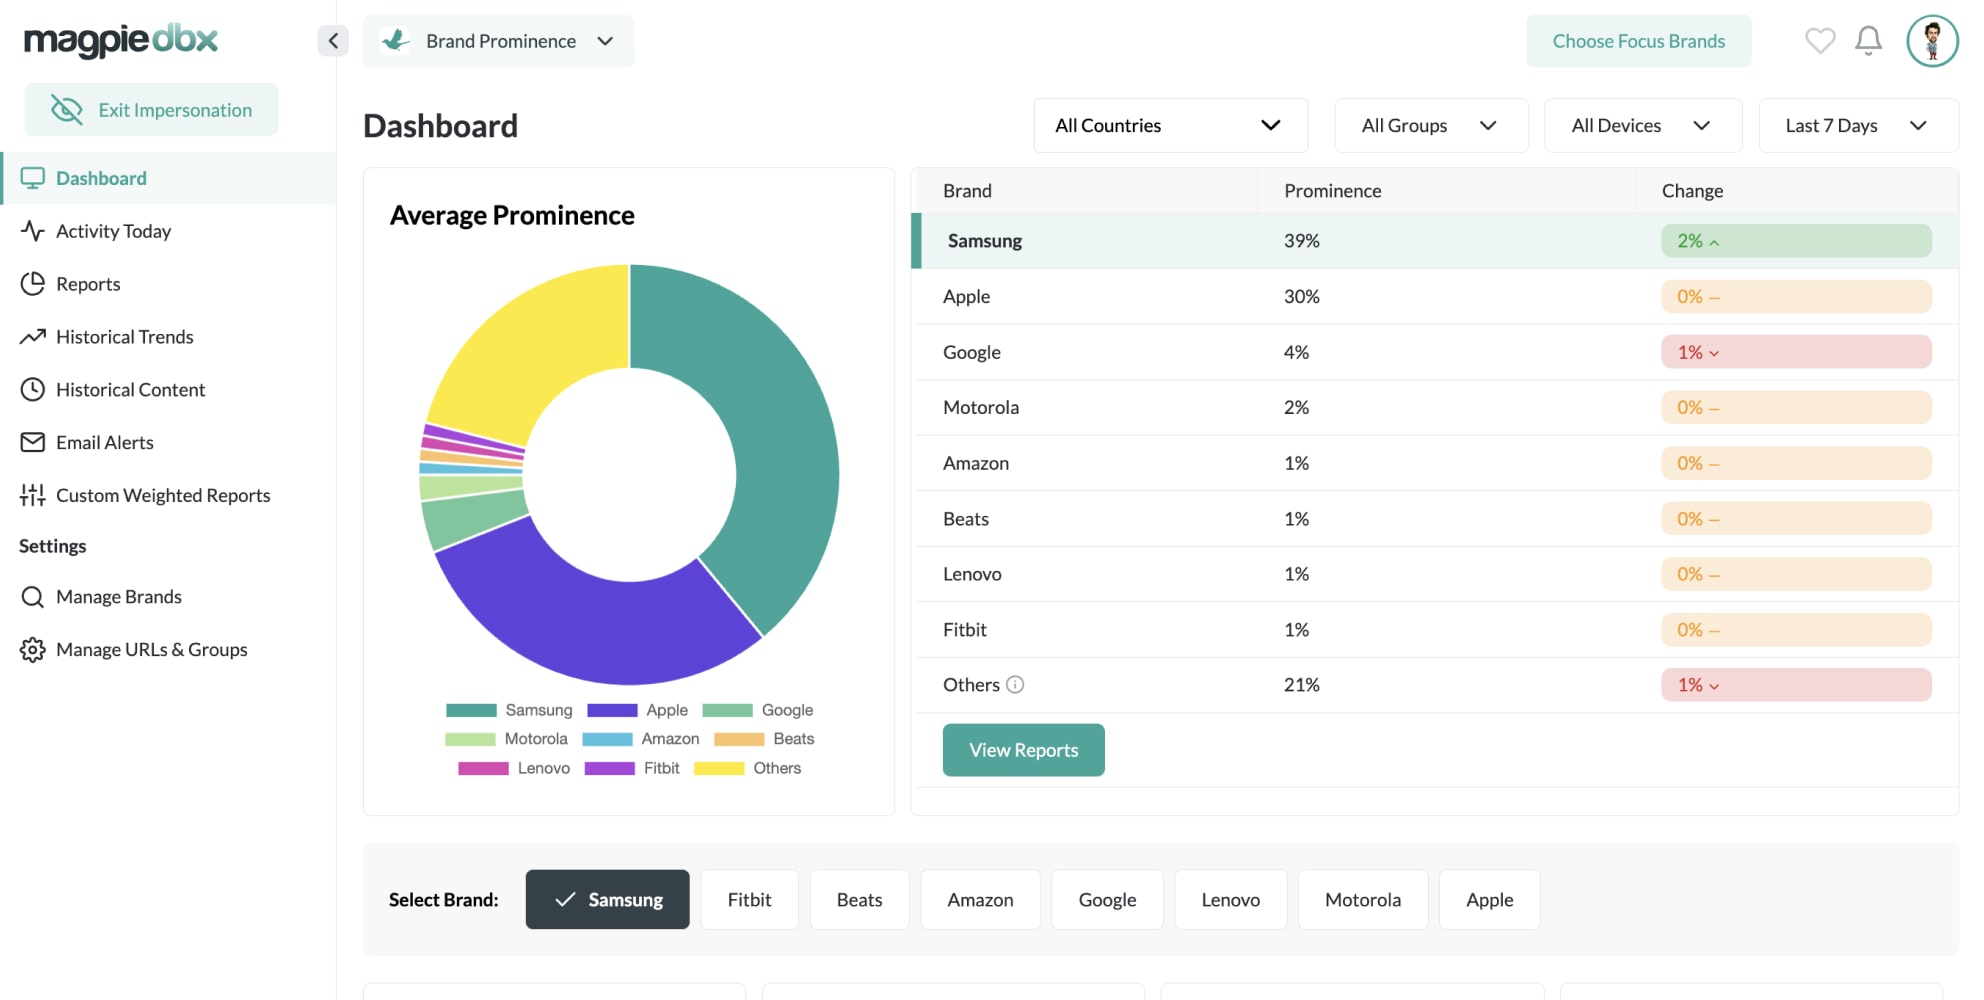Screen dimensions: 1984x1000
Task: Deselect the Samsung brand toggle
Action: tap(607, 900)
